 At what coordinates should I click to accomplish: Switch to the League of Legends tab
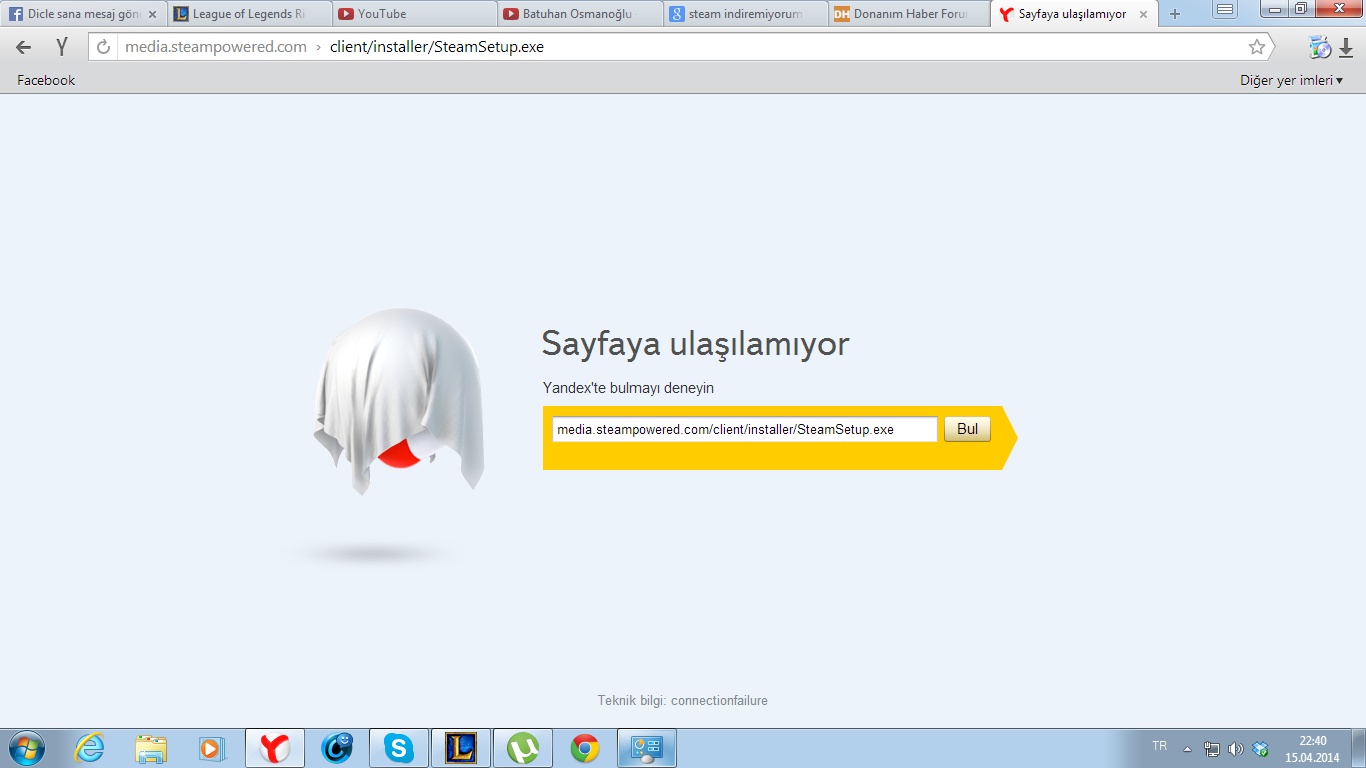point(247,14)
